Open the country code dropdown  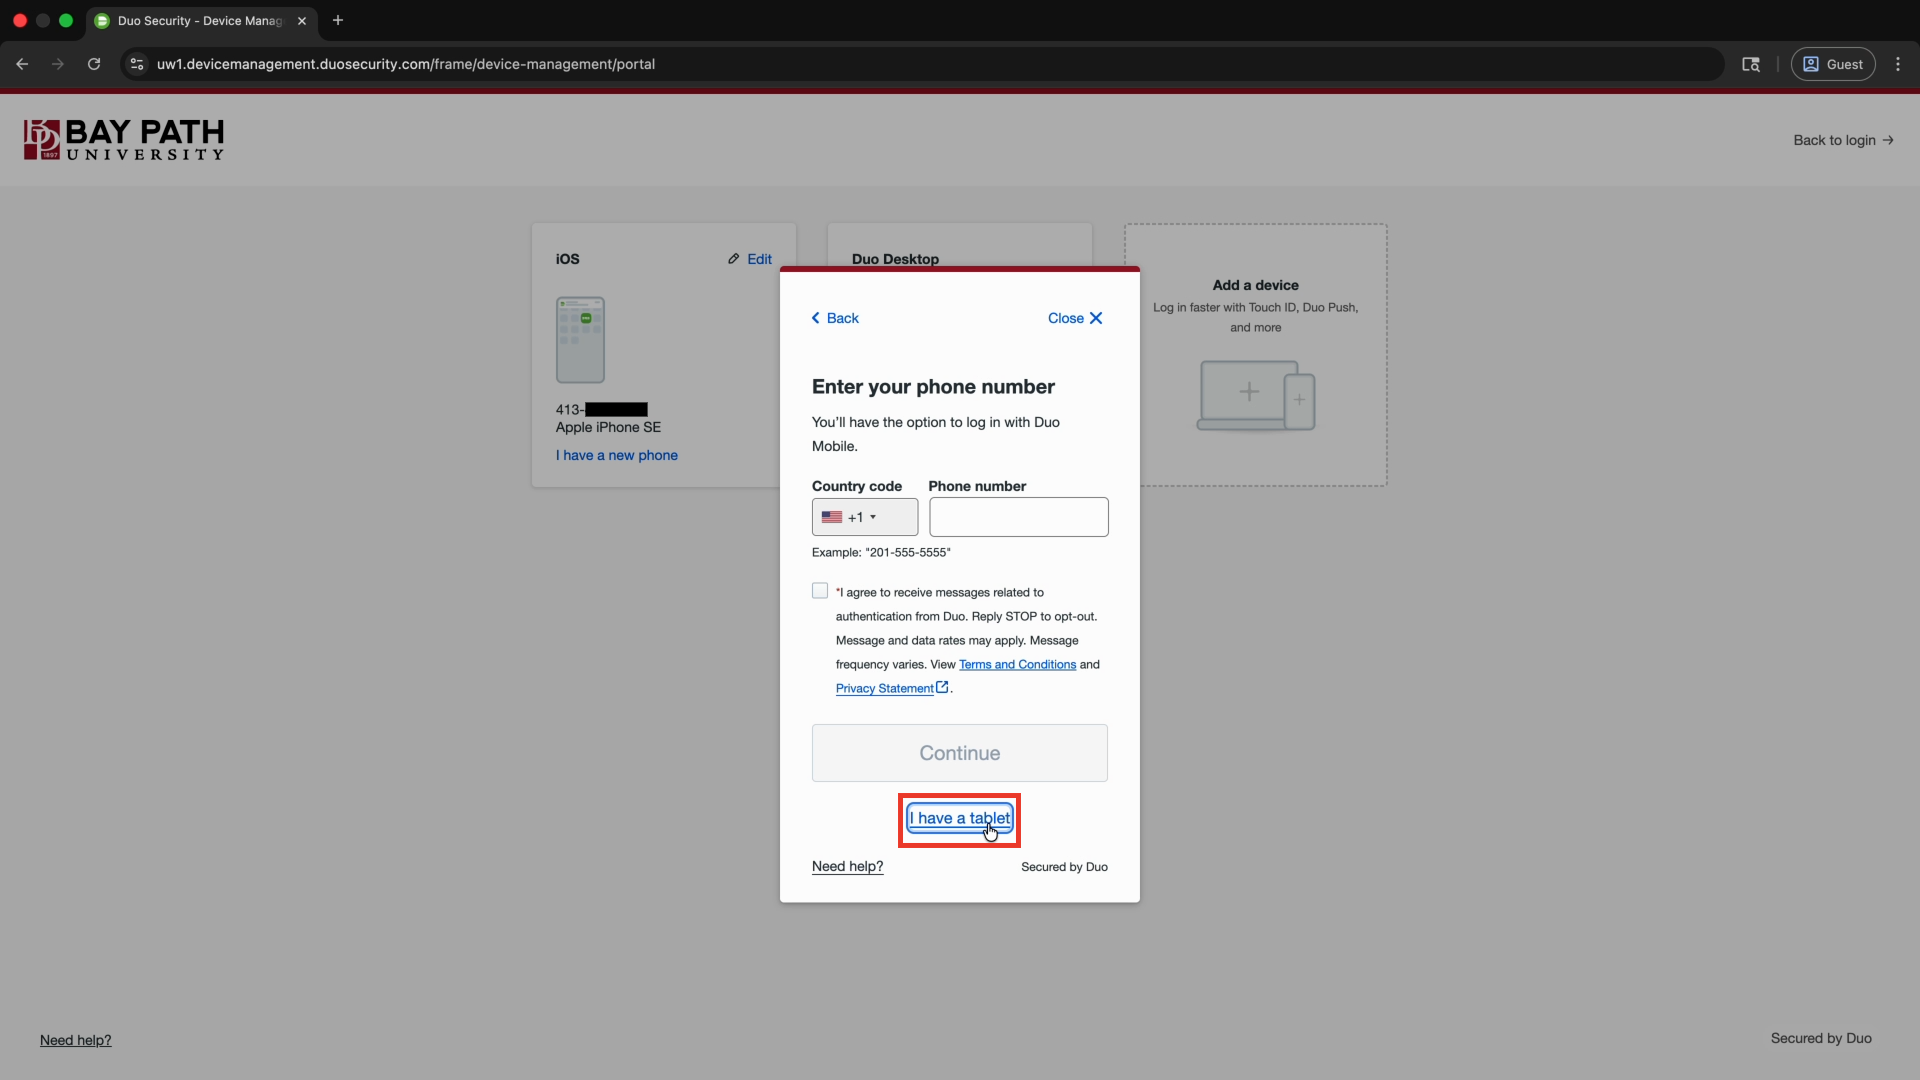pos(865,517)
